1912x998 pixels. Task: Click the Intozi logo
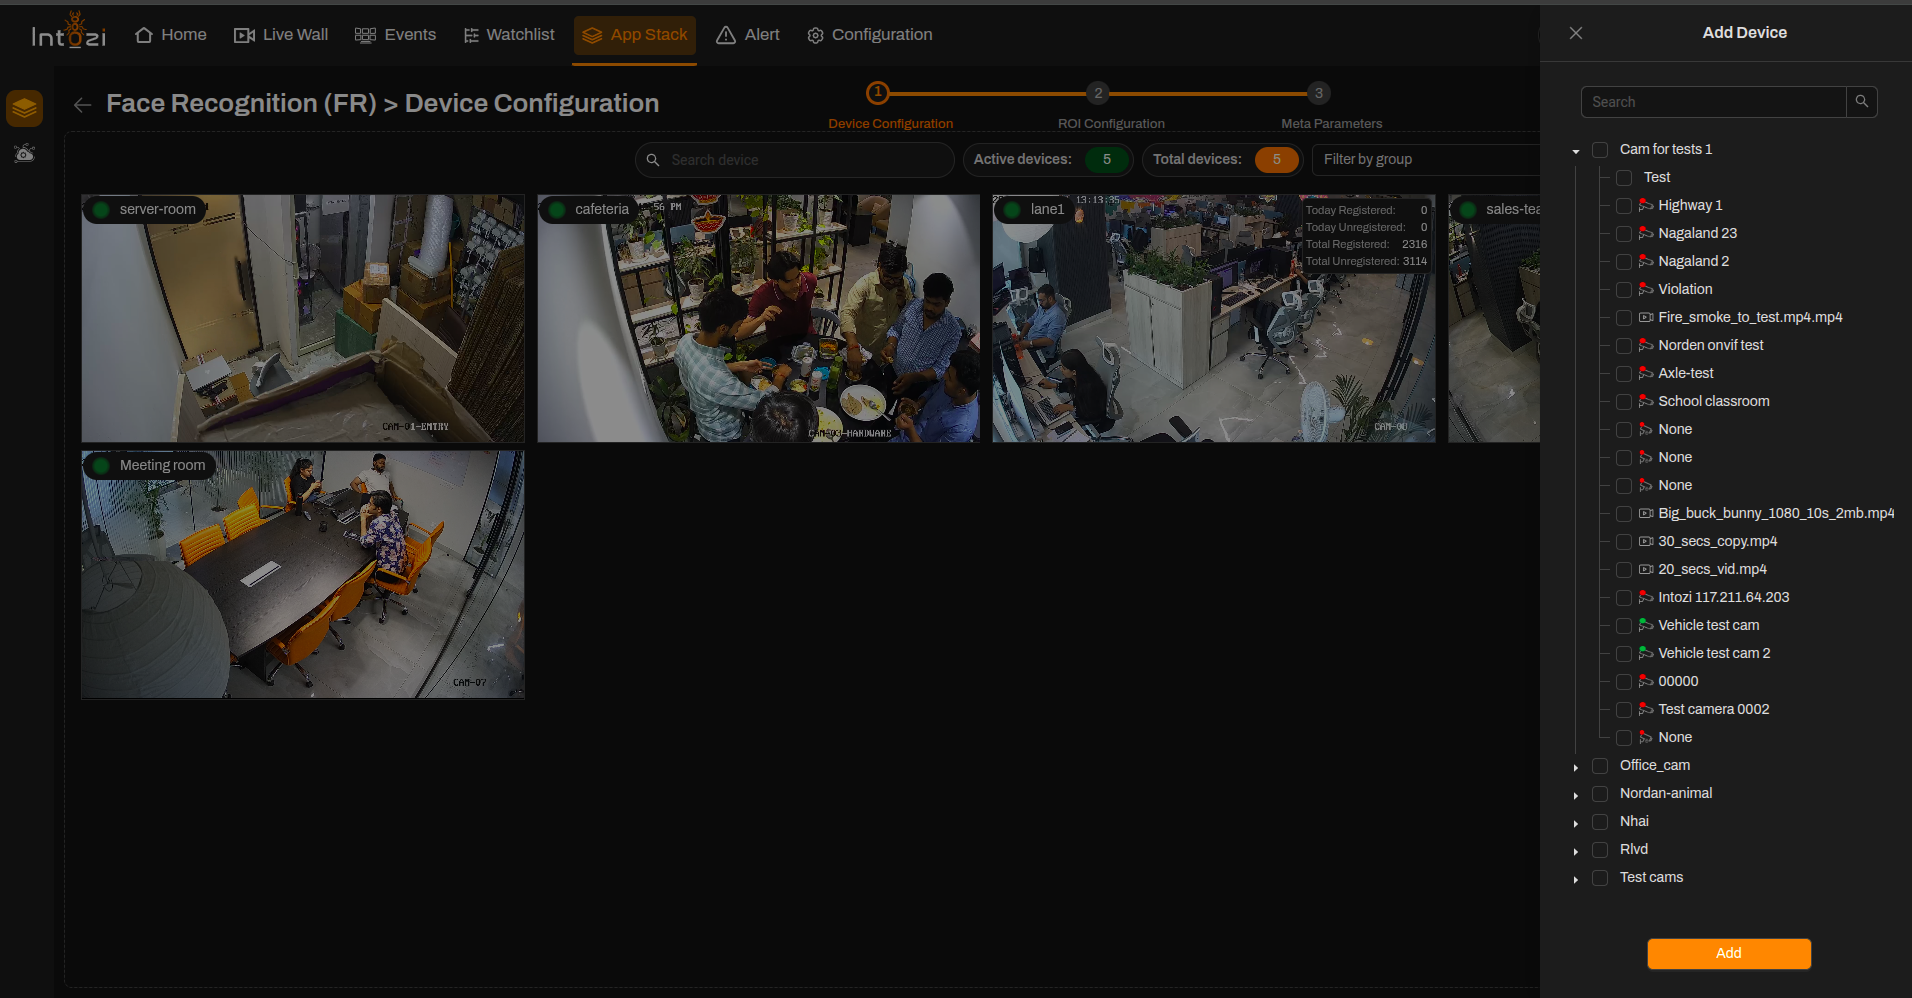point(69,32)
